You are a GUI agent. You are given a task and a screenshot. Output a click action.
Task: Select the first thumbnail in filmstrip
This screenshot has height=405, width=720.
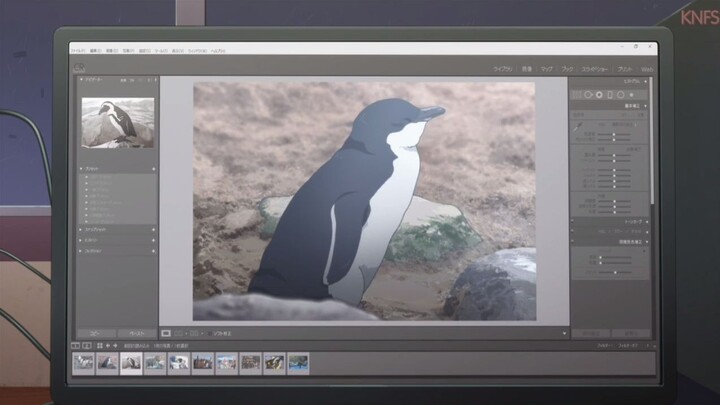tap(83, 362)
